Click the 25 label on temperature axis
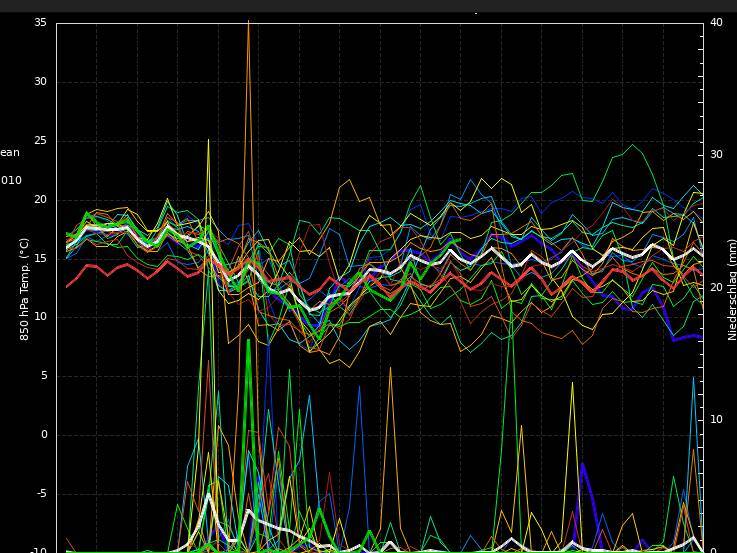This screenshot has height=553, width=737. (40, 140)
